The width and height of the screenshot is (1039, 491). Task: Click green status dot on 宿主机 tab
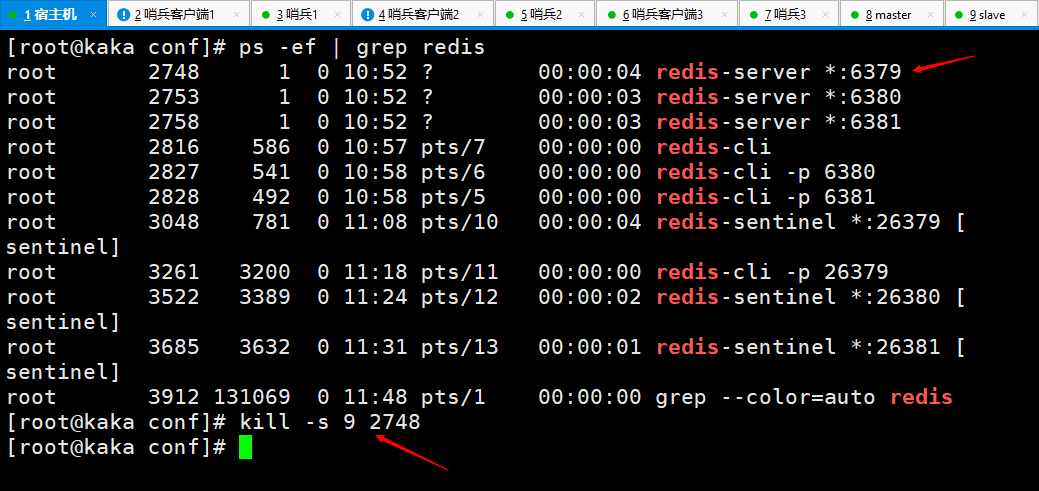(x=13, y=15)
